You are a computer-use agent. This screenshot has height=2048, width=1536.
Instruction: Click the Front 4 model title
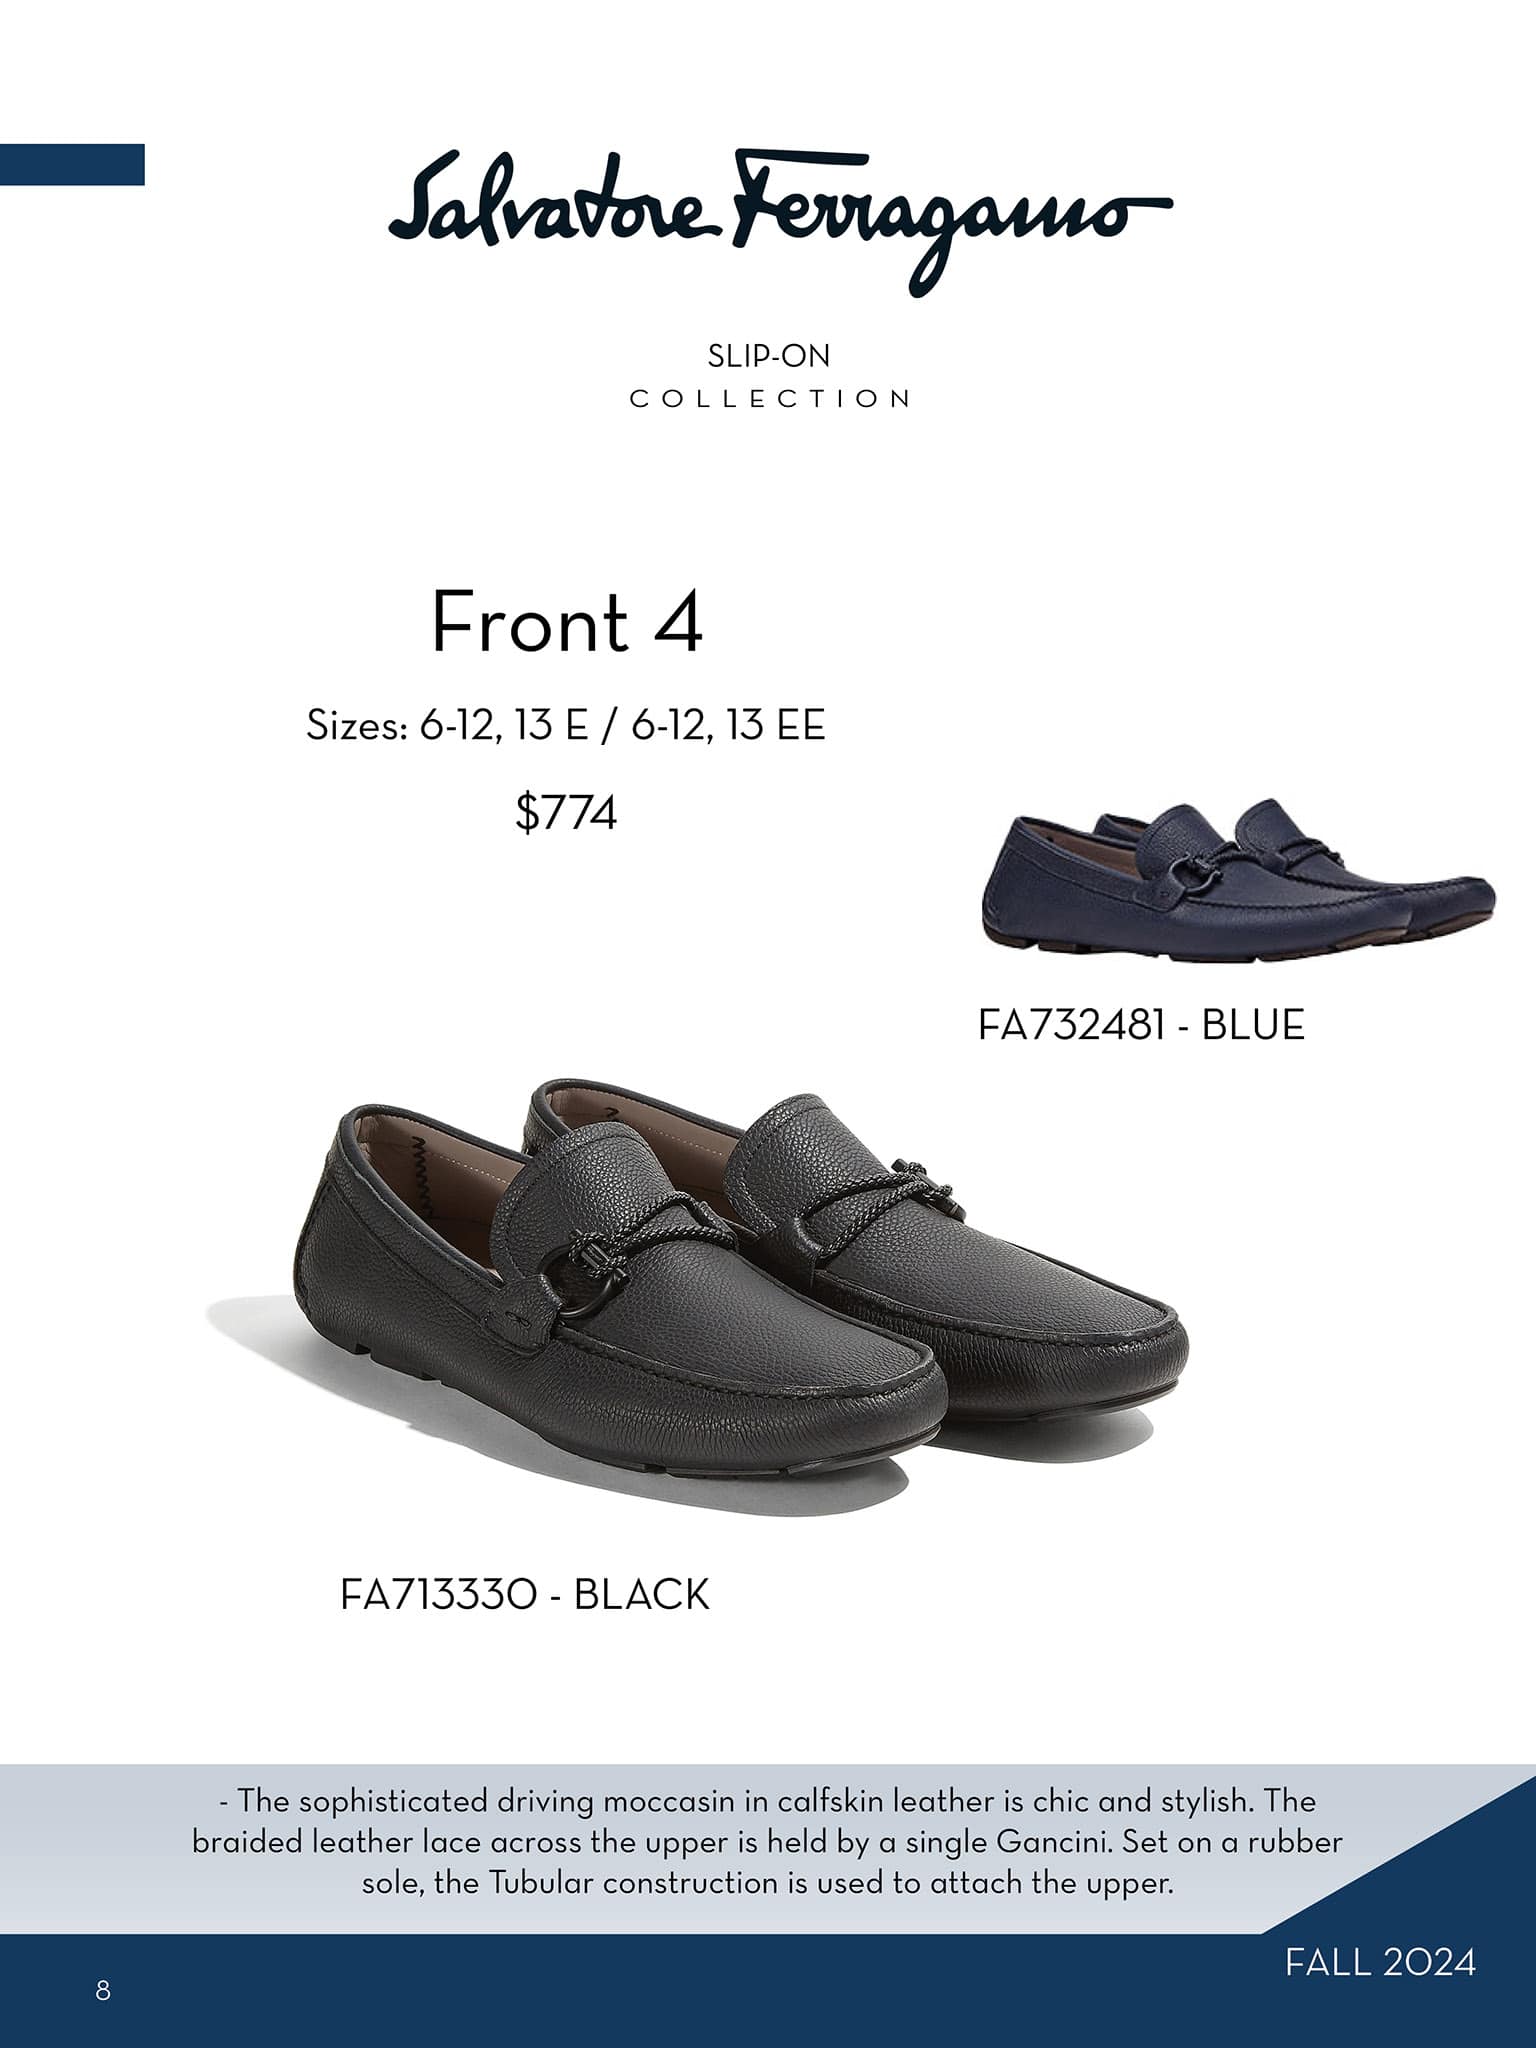[x=566, y=622]
